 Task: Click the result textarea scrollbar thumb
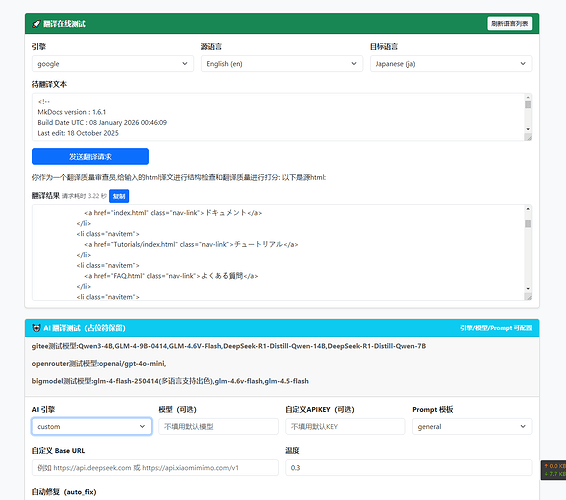click(528, 224)
